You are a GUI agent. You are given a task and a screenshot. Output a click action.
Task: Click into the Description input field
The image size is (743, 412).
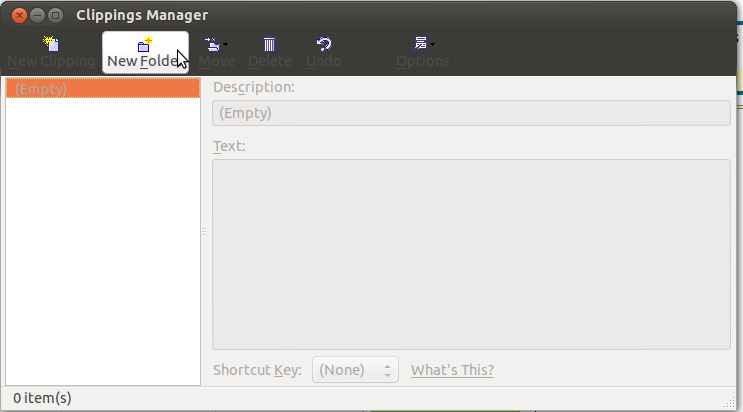pos(471,113)
